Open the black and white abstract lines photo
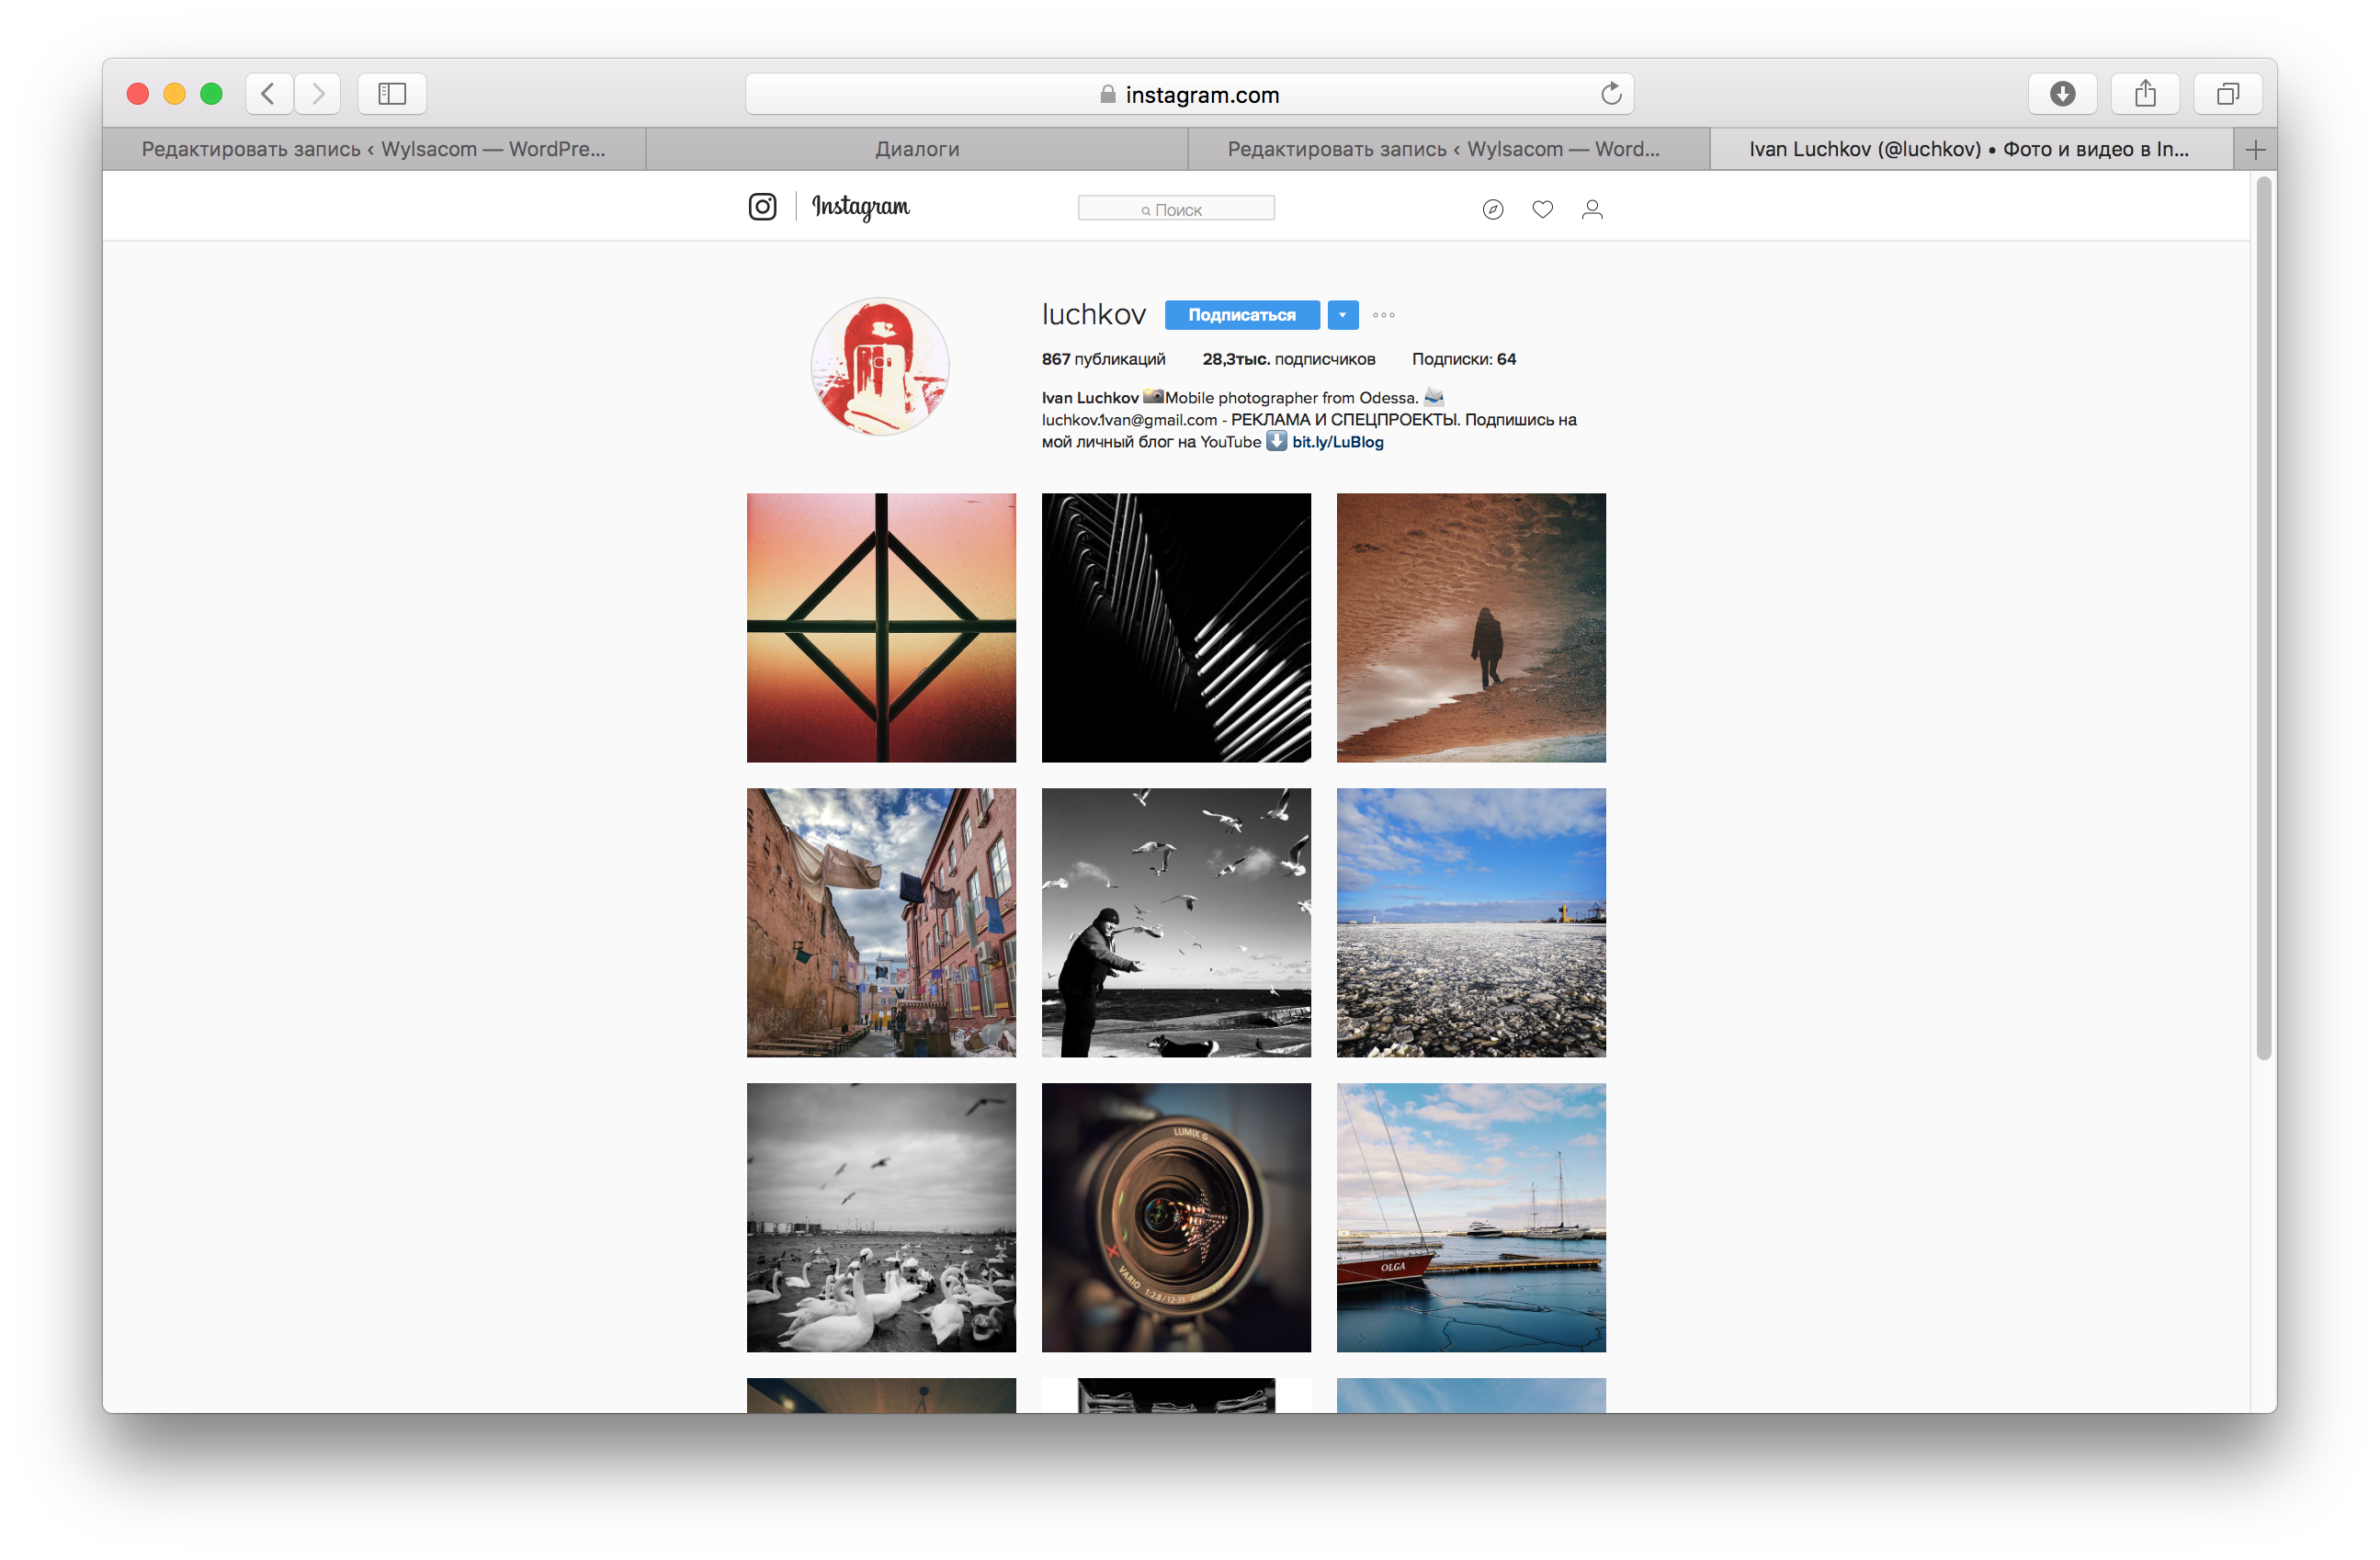The image size is (2380, 1560). click(x=1176, y=628)
